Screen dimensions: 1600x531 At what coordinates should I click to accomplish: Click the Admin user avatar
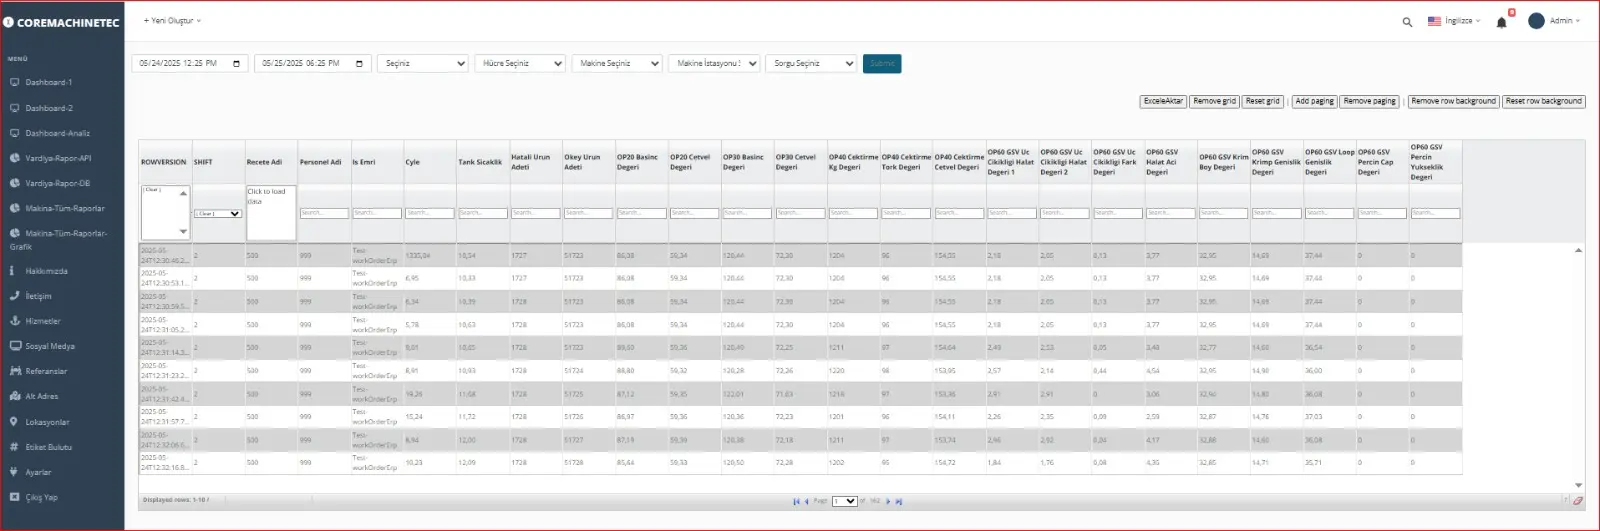point(1536,21)
